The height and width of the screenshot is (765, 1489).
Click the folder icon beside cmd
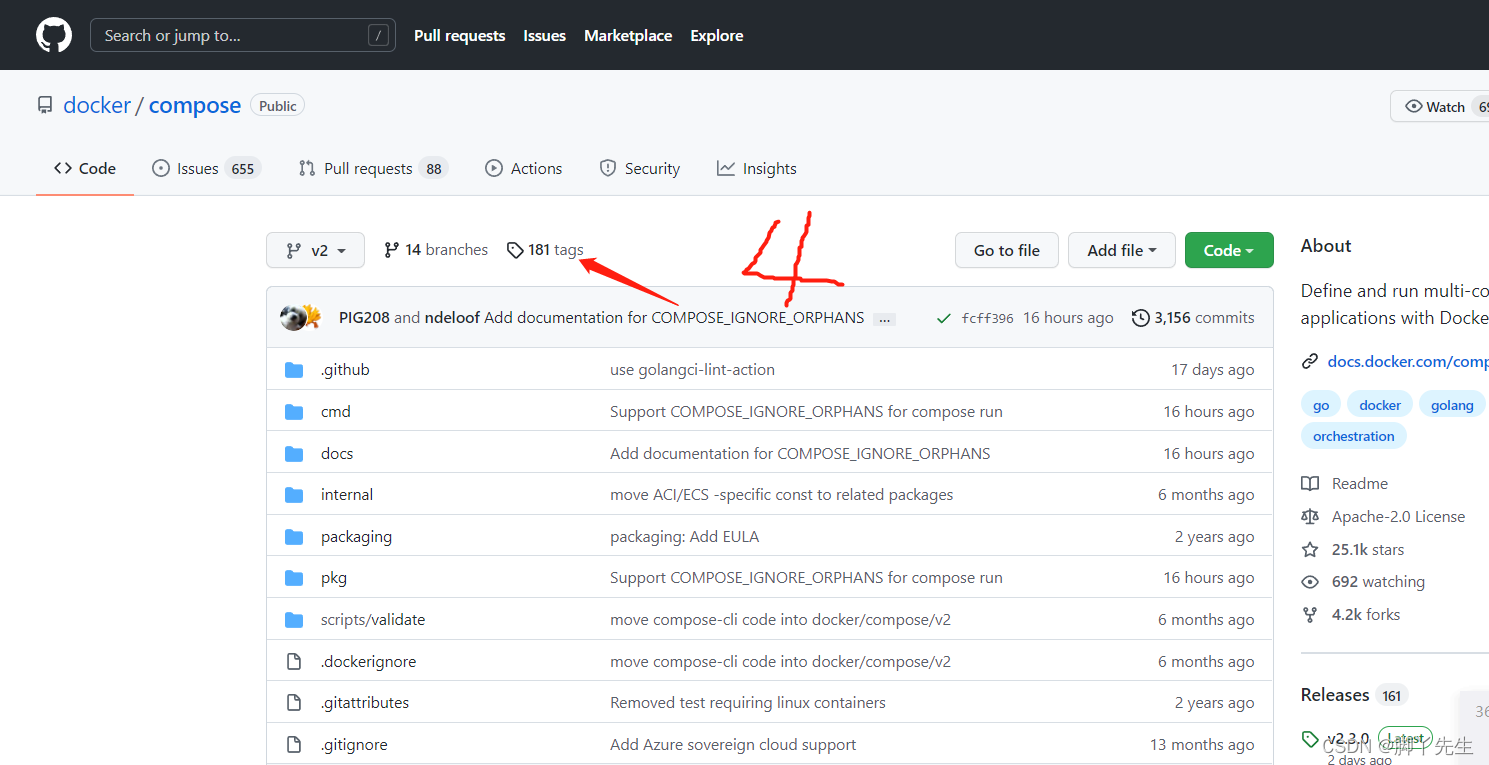[x=294, y=412]
